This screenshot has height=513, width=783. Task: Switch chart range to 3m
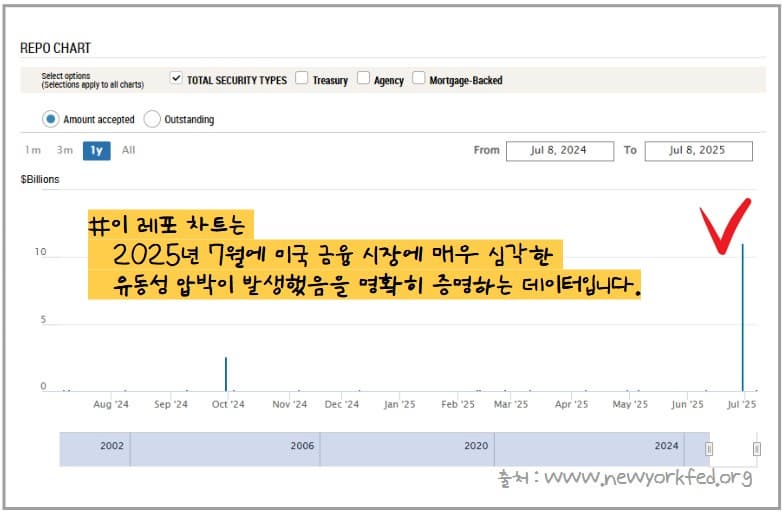(x=64, y=150)
